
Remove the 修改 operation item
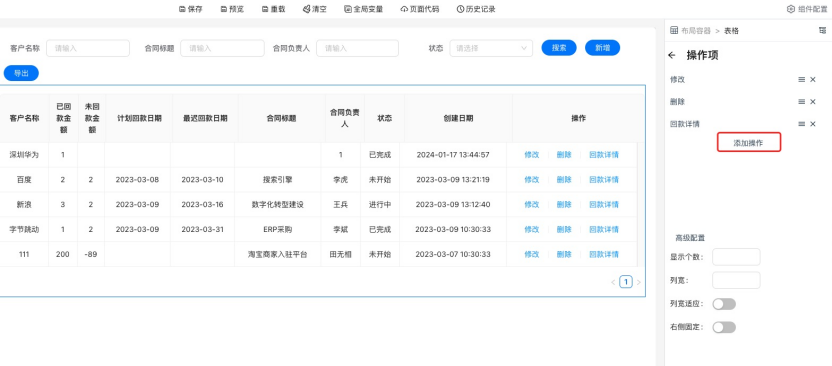coord(813,80)
